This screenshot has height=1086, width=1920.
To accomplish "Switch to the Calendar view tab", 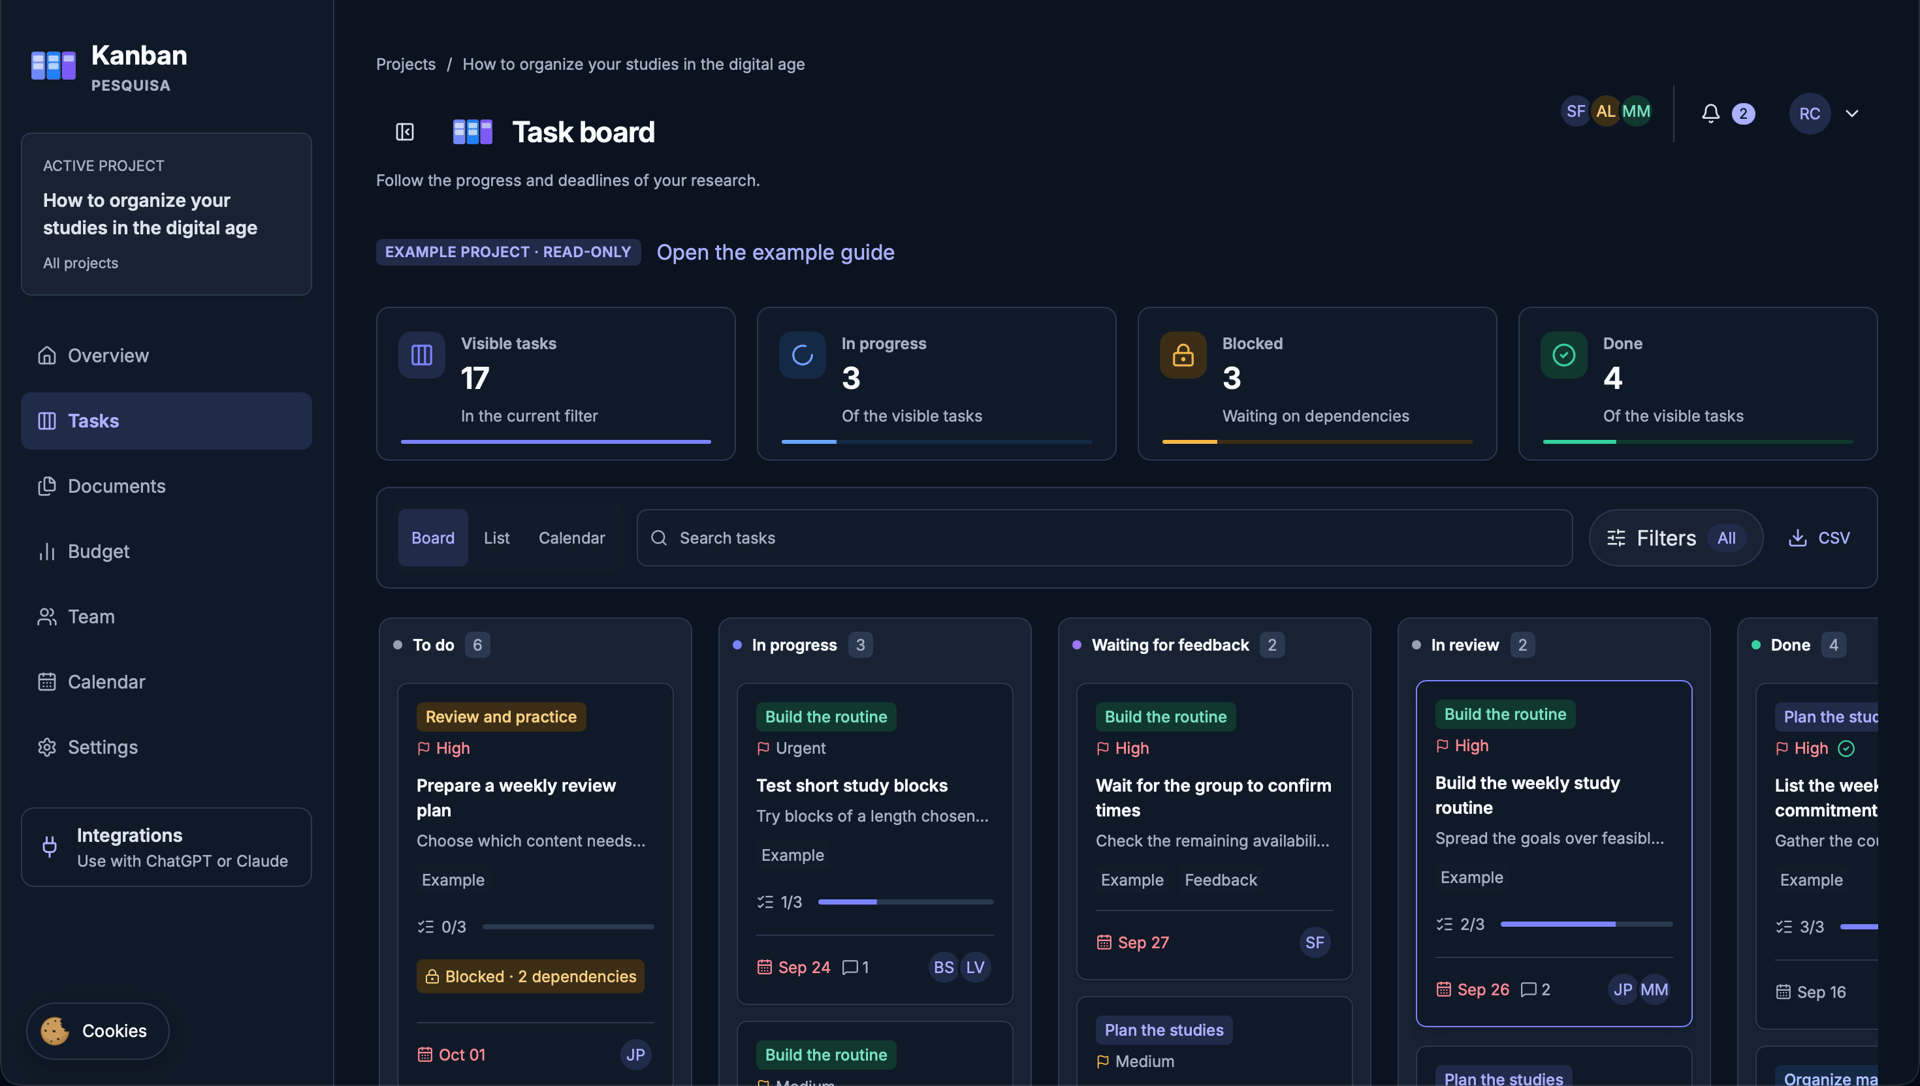I will pos(572,538).
